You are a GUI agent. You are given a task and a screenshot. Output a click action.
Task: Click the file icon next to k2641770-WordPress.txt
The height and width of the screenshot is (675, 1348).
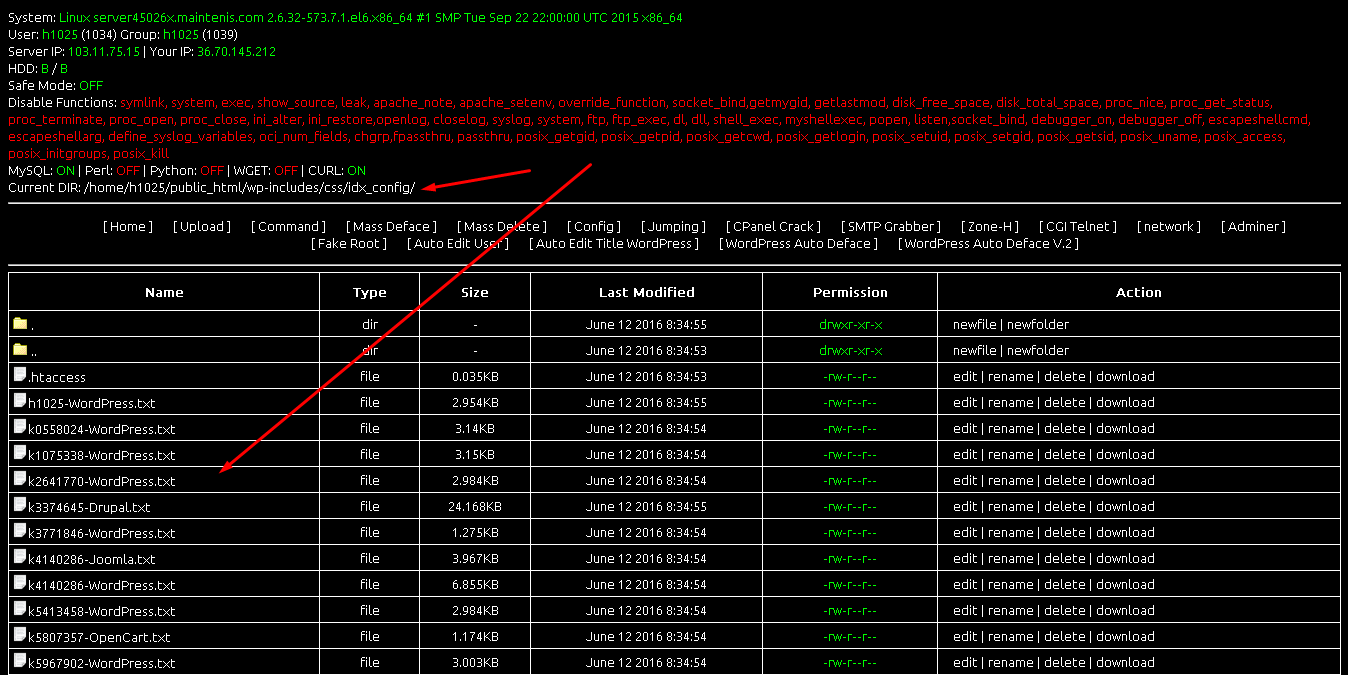20,480
